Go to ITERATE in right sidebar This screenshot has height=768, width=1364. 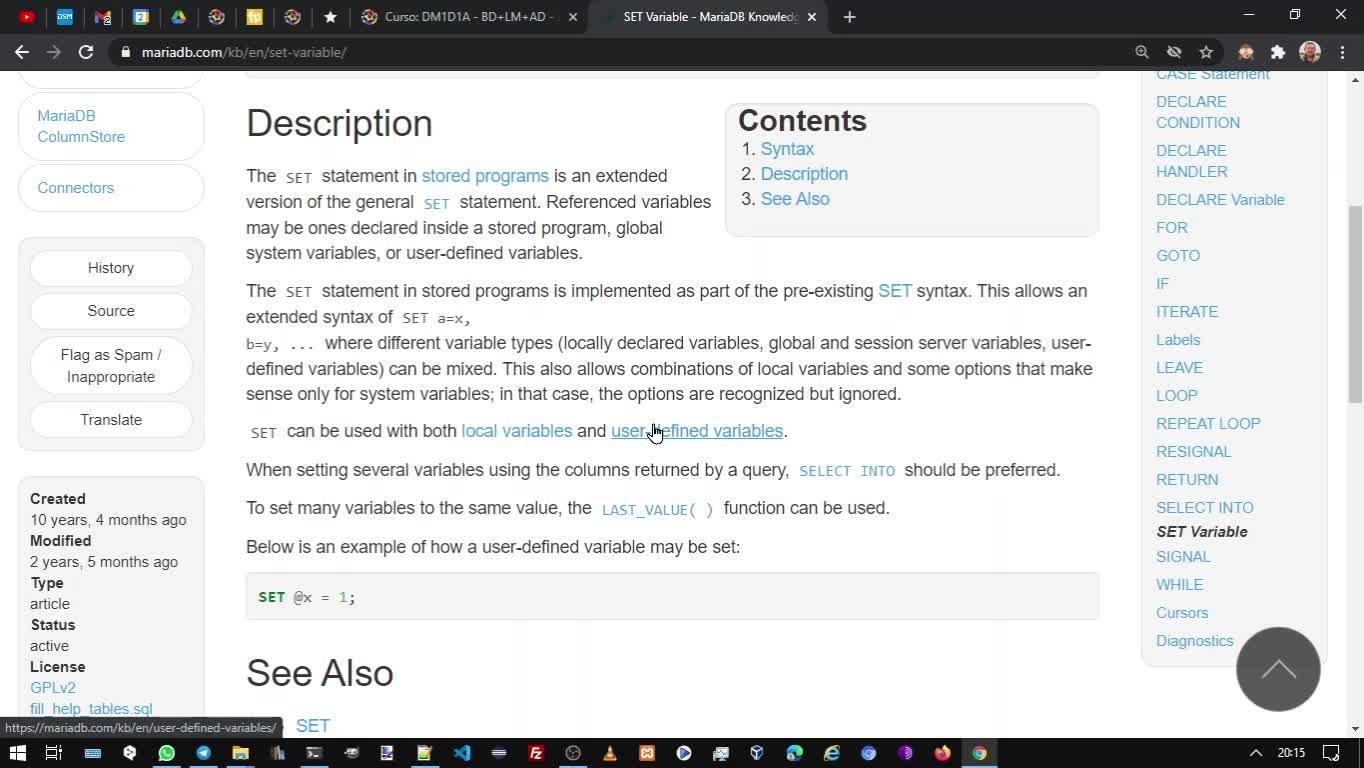tap(1187, 312)
